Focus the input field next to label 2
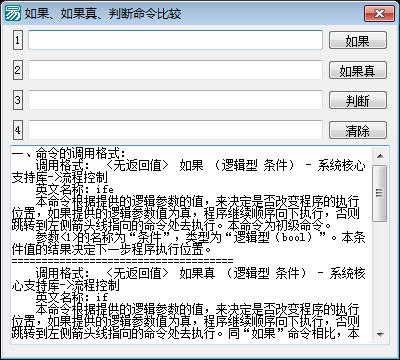 pyautogui.click(x=175, y=70)
